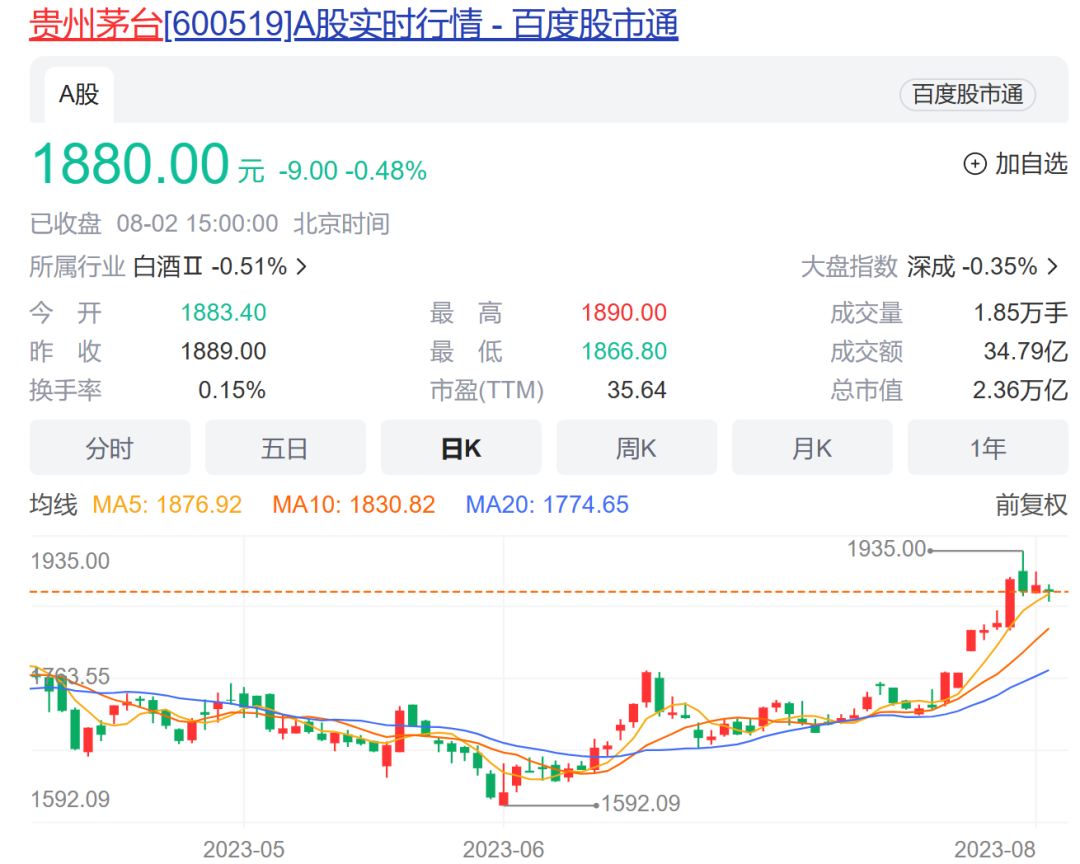Viewport: 1080px width, 864px height.
Task: Click the 今开 value 1883.40
Action: 223,313
